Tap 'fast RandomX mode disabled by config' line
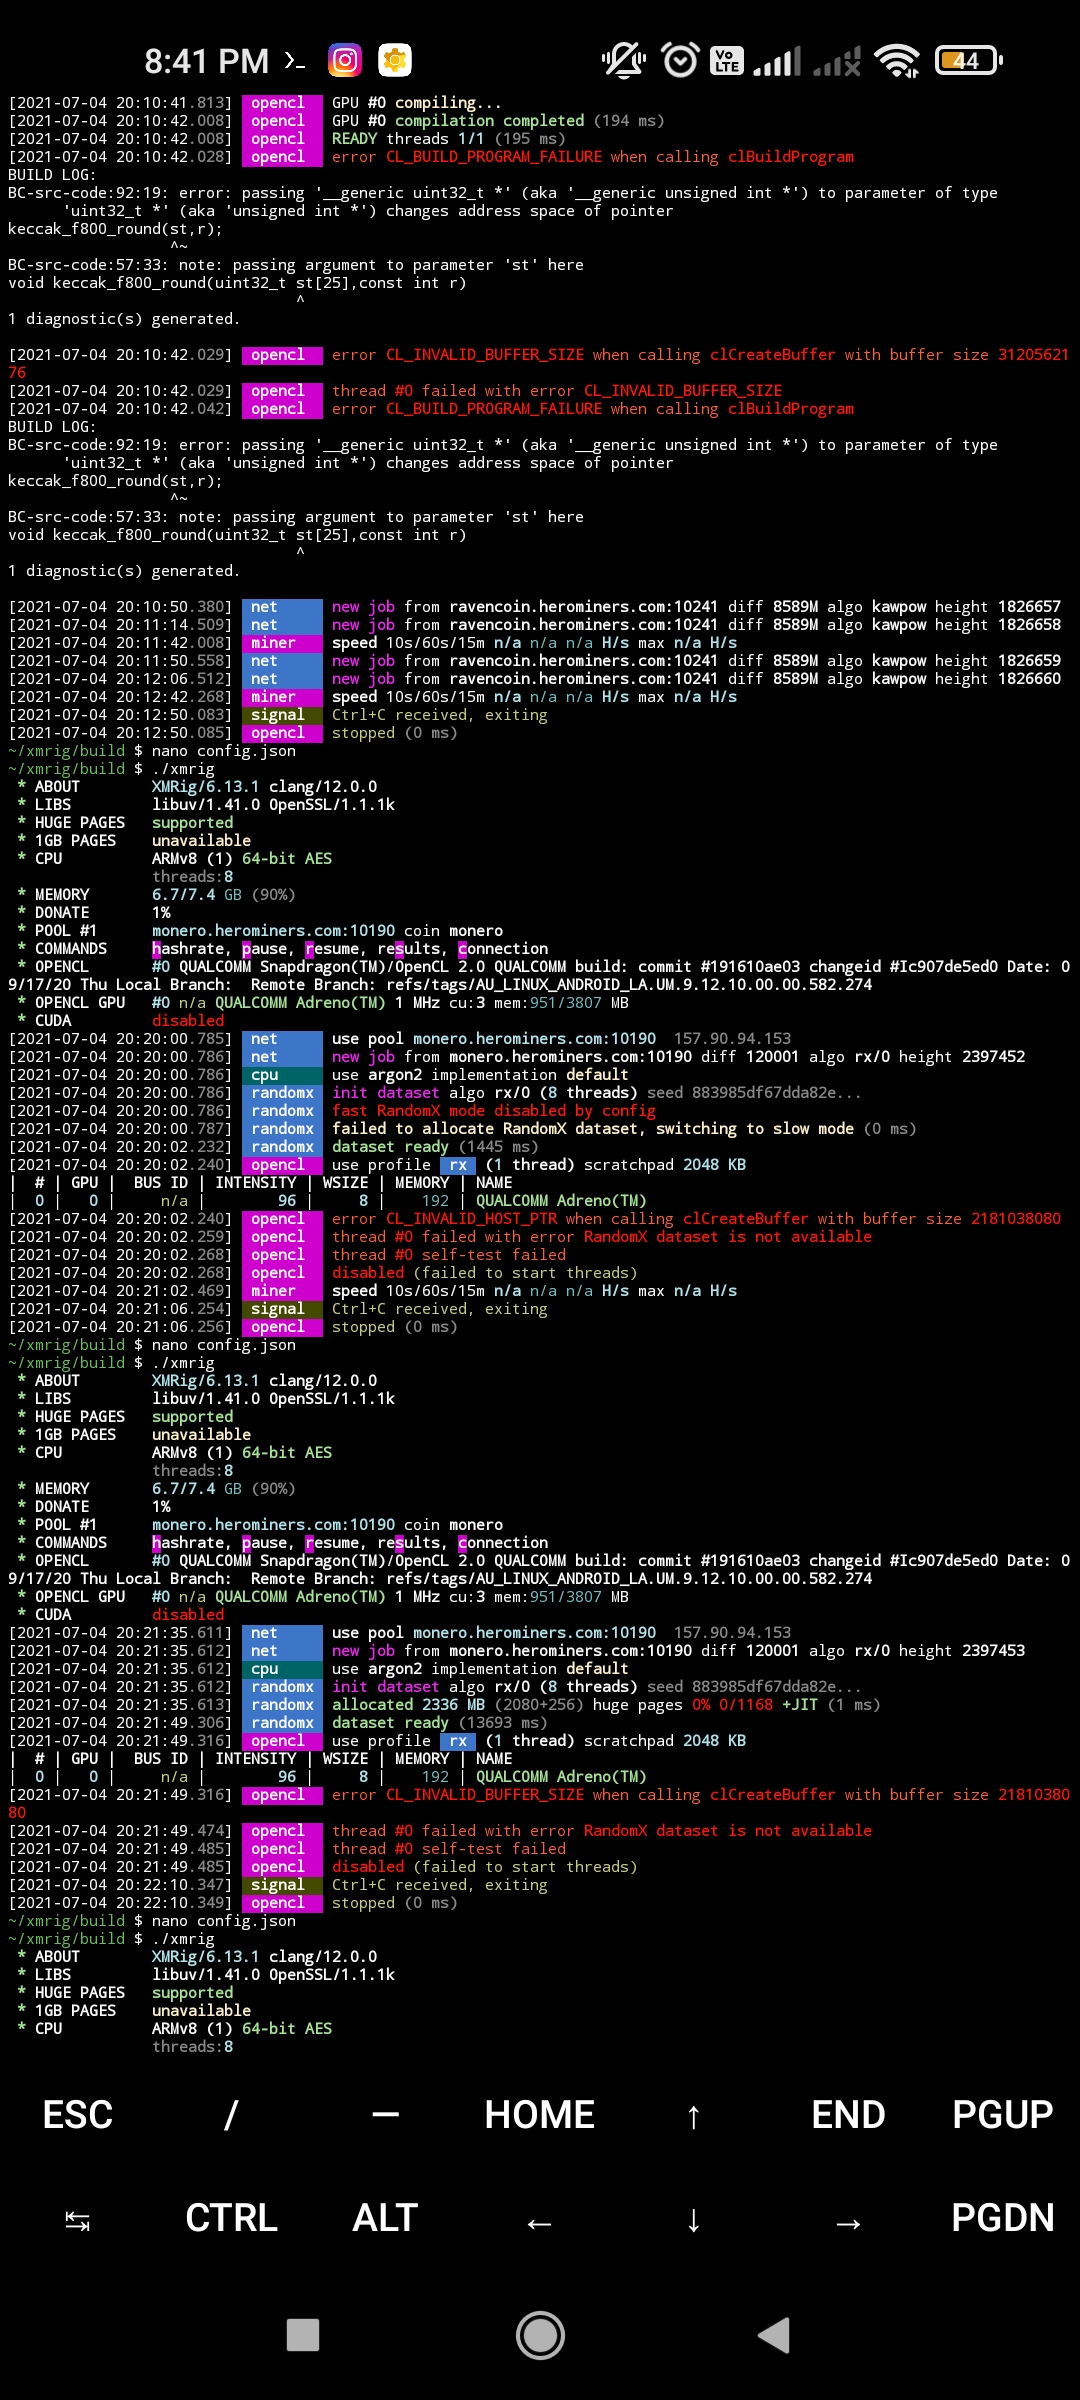The width and height of the screenshot is (1080, 2400). pyautogui.click(x=332, y=1111)
